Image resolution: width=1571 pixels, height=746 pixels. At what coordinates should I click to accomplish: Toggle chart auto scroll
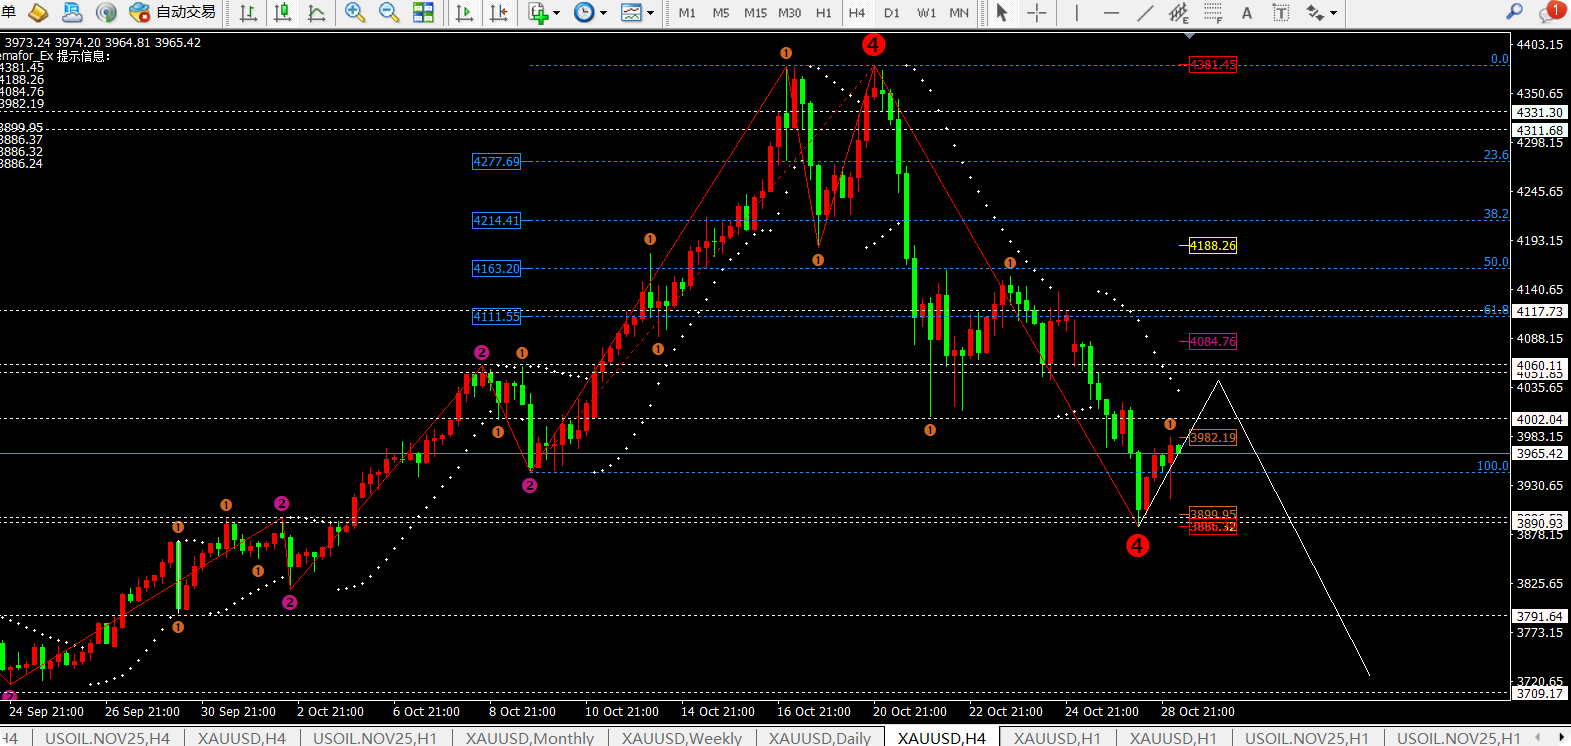tap(465, 13)
